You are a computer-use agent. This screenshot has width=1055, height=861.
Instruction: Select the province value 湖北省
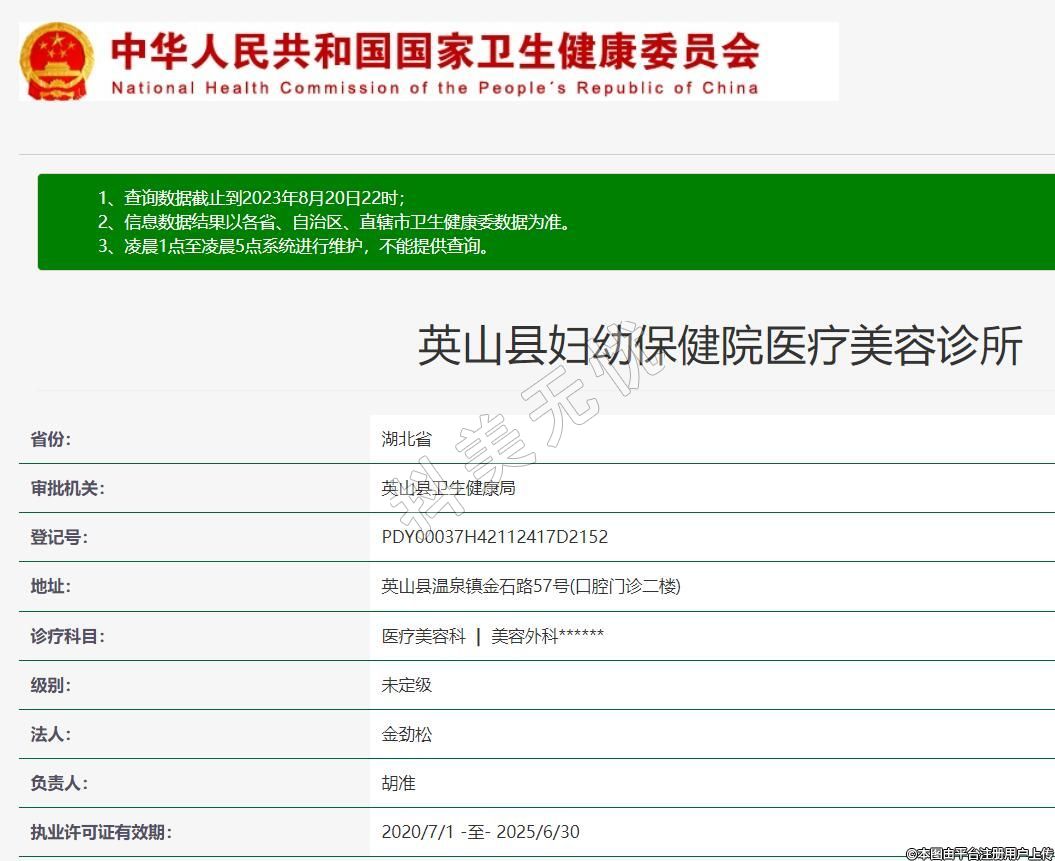(x=406, y=439)
